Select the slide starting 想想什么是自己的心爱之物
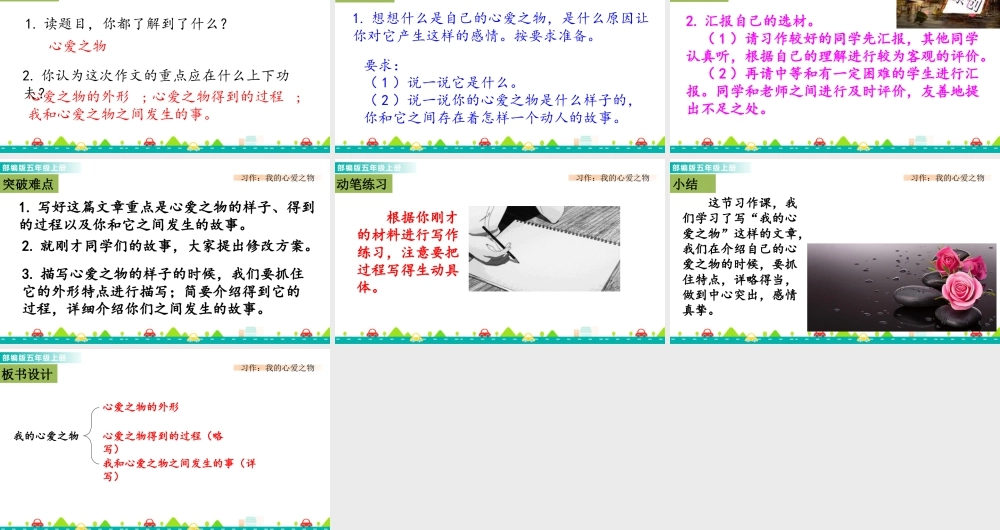 (x=499, y=77)
